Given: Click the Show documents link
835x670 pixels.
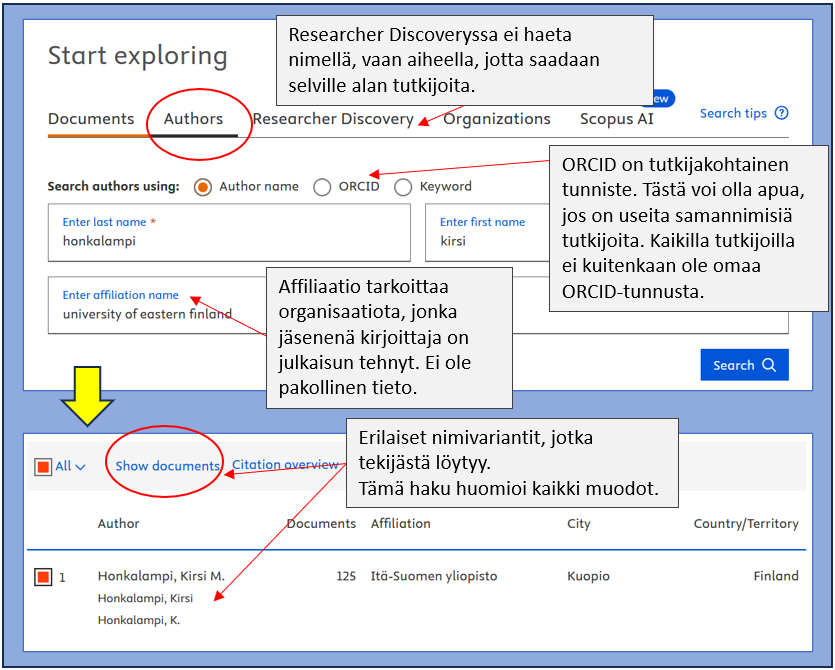Looking at the screenshot, I should 167,466.
